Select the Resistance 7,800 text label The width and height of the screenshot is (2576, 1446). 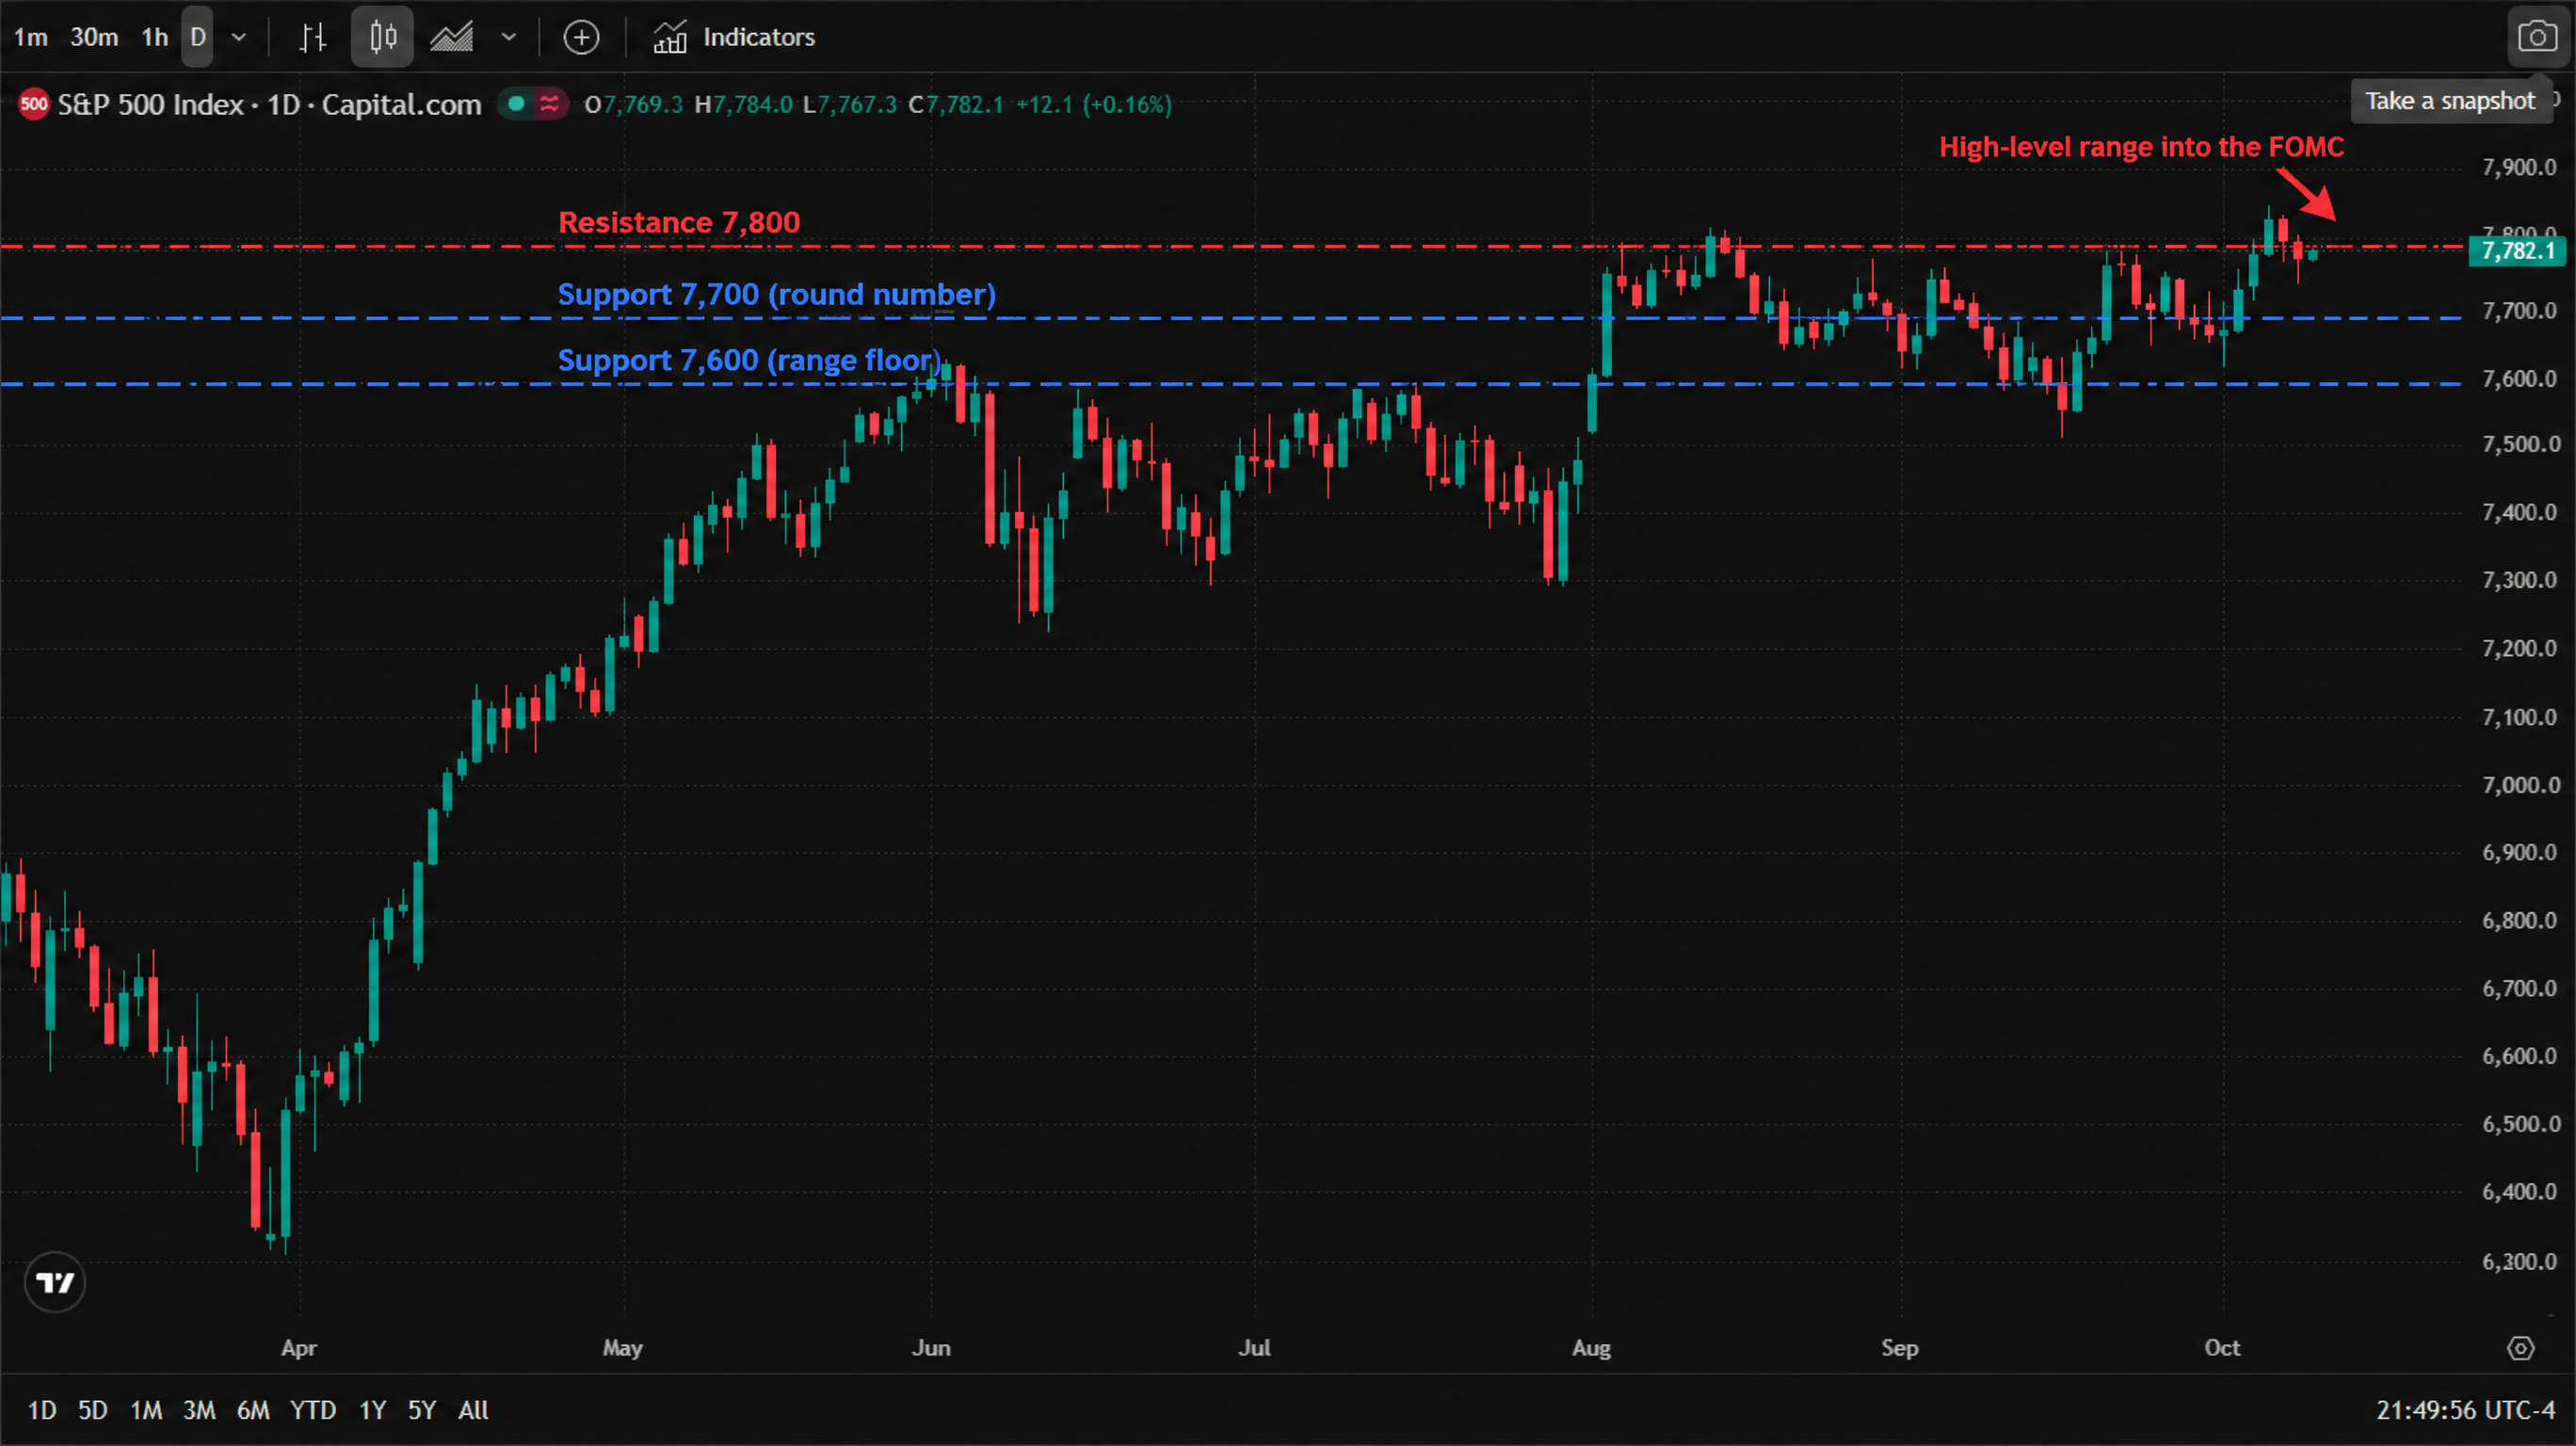[x=679, y=222]
